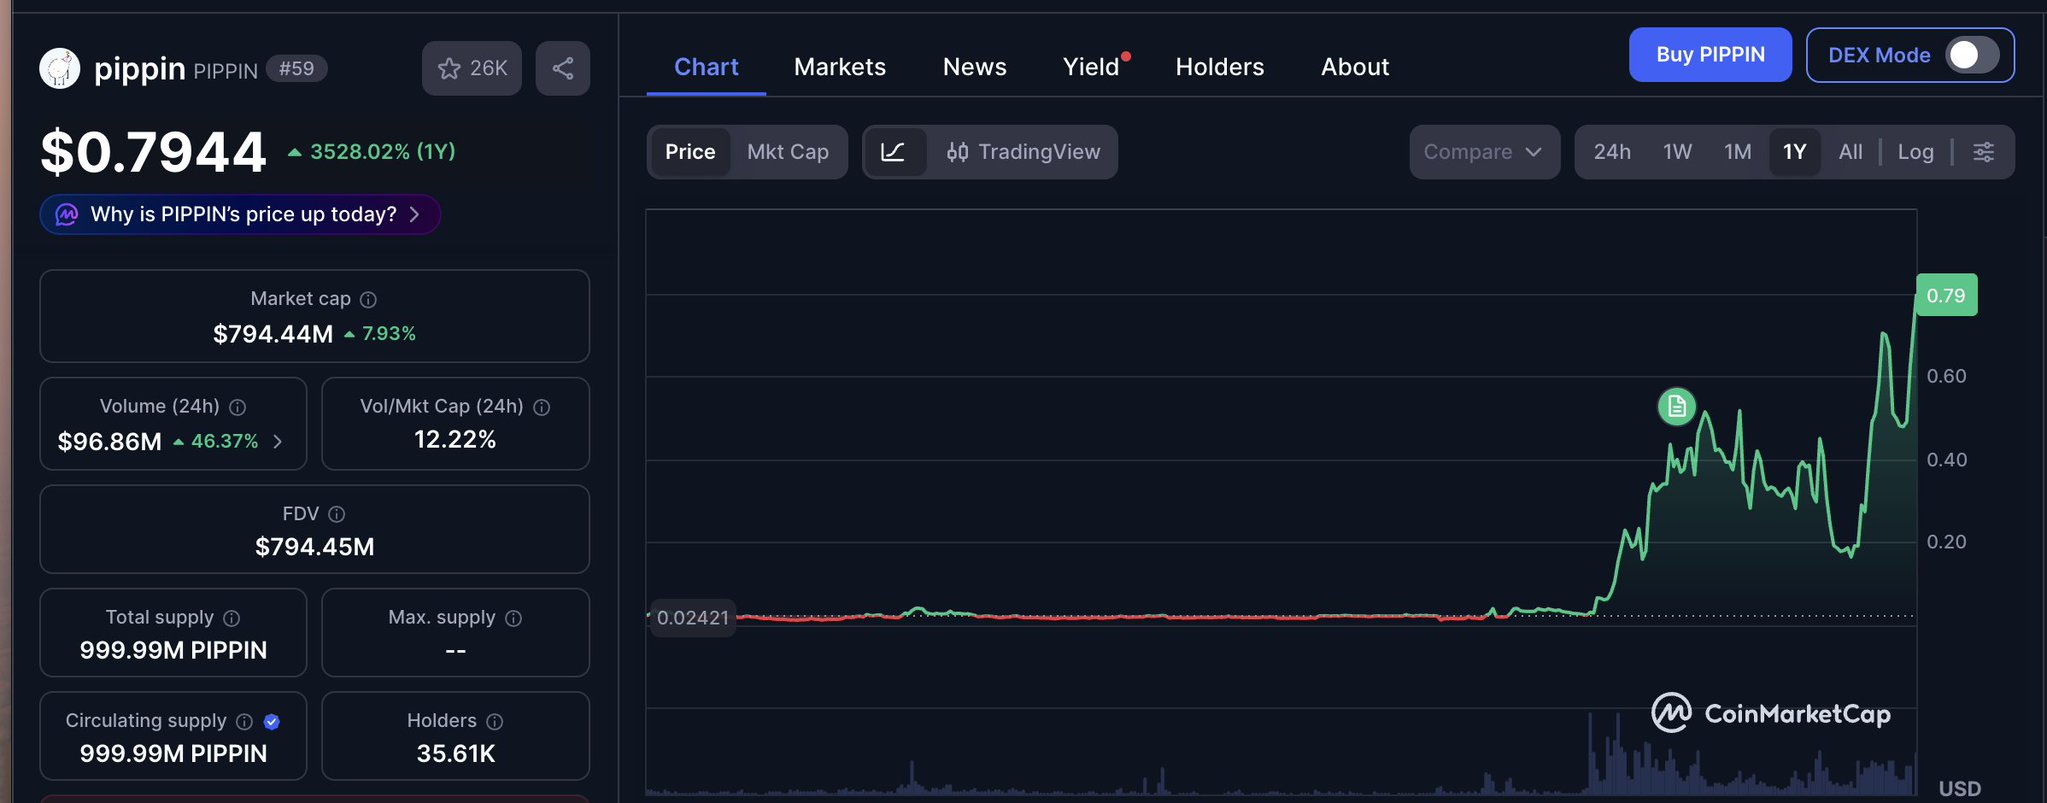
Task: Switch chart to Mkt Cap view
Action: 788,152
